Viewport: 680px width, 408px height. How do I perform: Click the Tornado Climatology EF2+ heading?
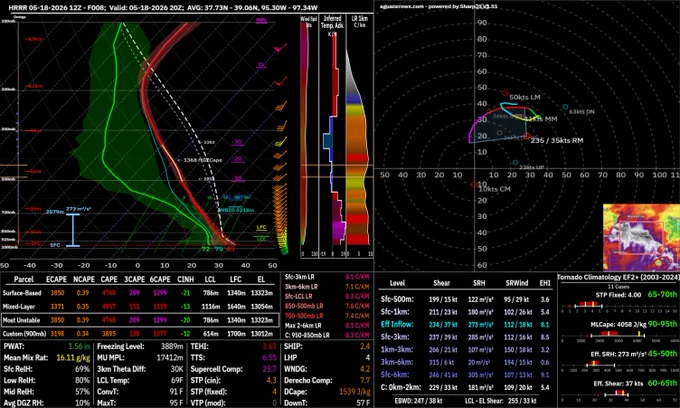(x=618, y=277)
